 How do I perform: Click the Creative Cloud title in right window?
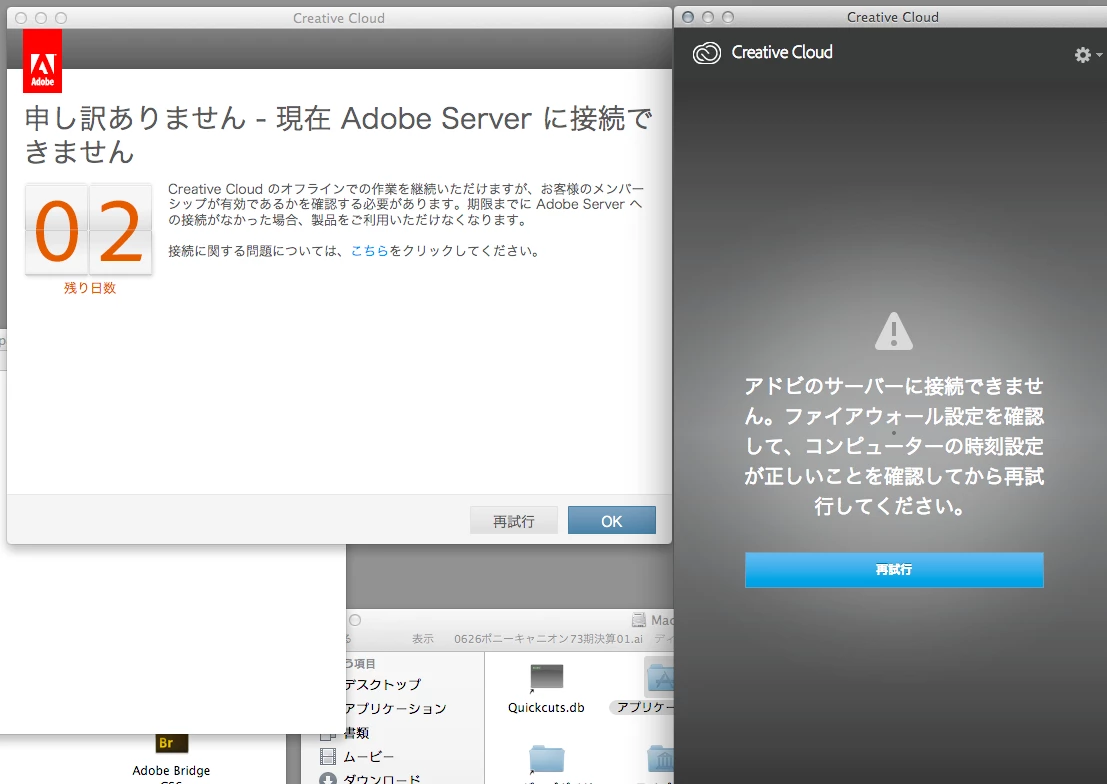pos(892,17)
